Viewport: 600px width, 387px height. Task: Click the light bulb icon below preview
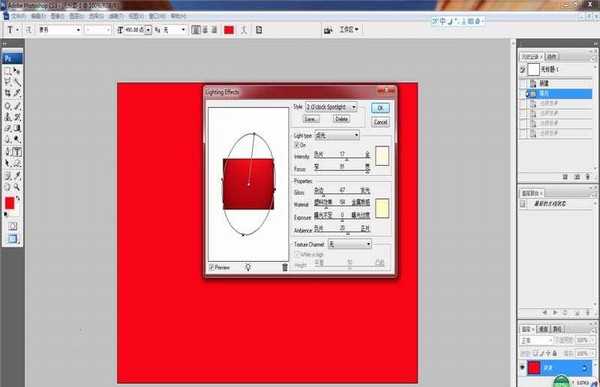point(248,267)
